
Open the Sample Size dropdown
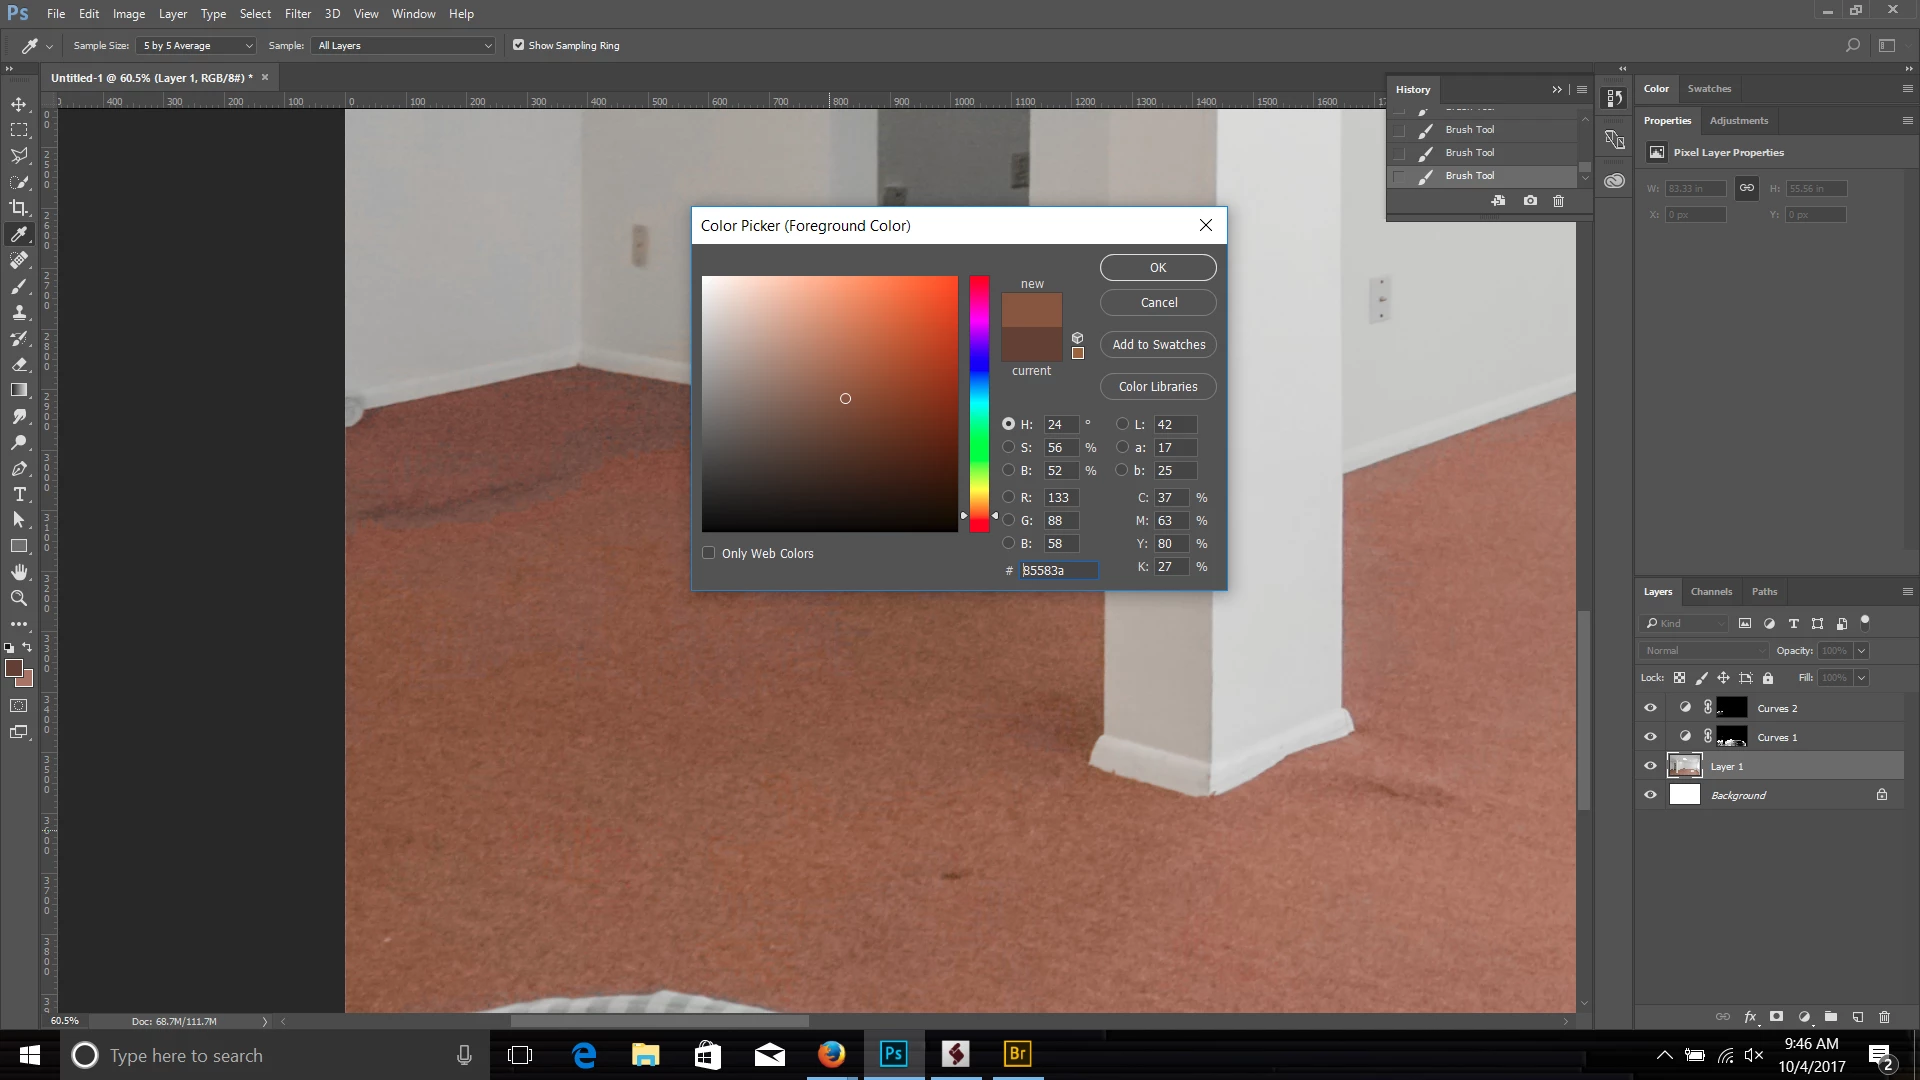197,45
